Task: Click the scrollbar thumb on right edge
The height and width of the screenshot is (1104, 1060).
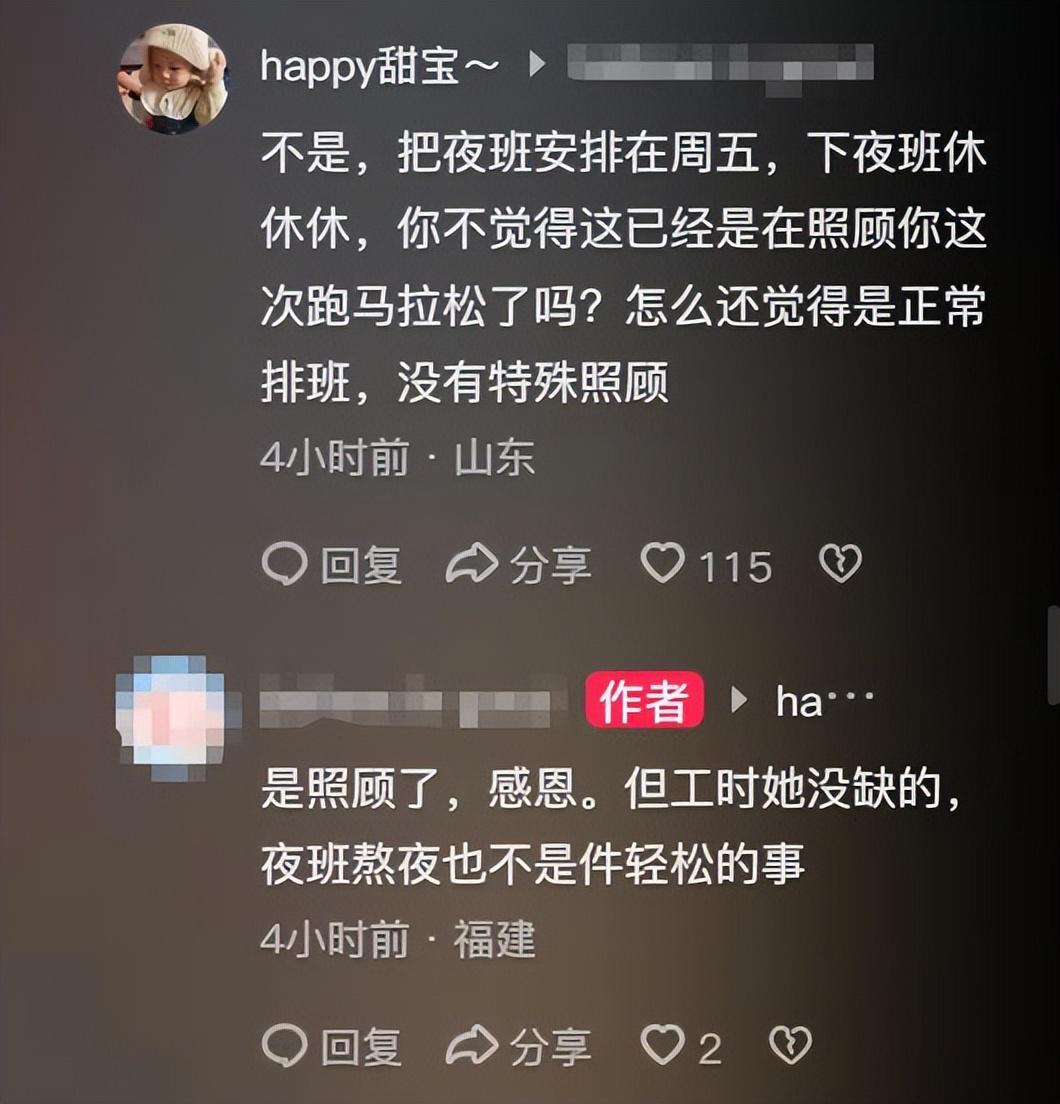Action: [1054, 655]
